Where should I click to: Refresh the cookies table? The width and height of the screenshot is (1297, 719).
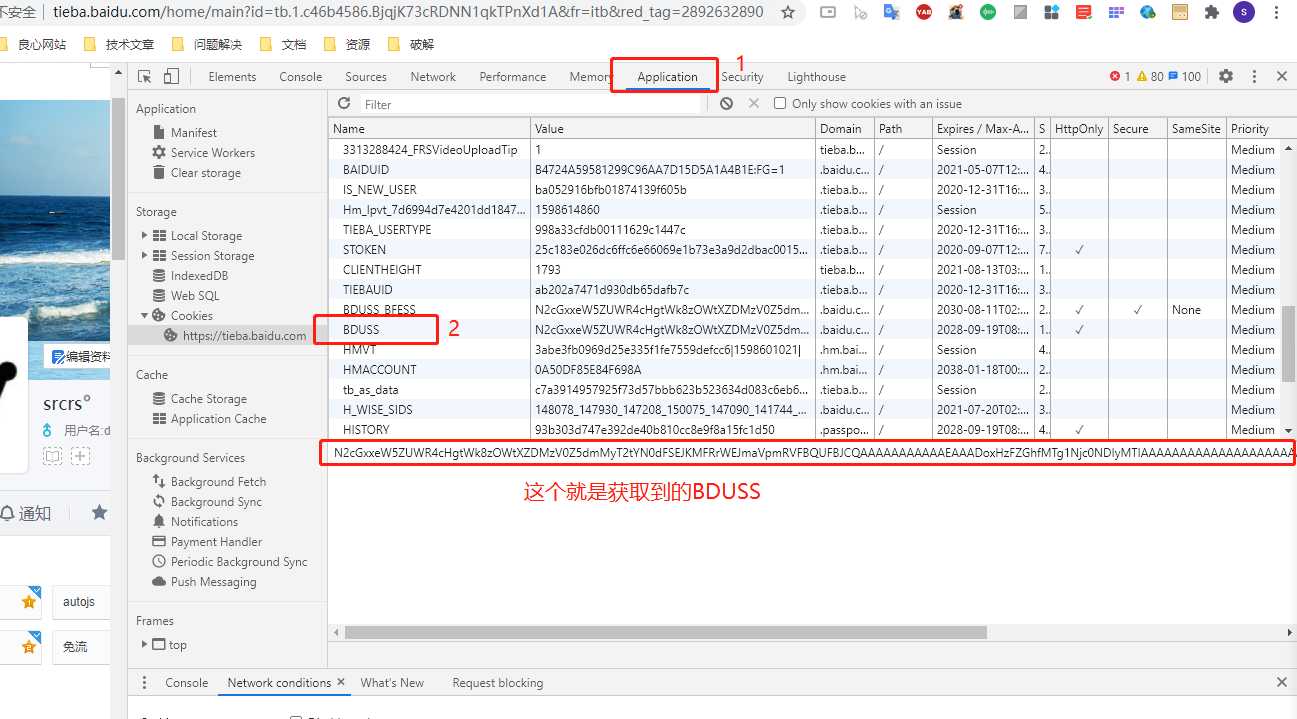344,104
